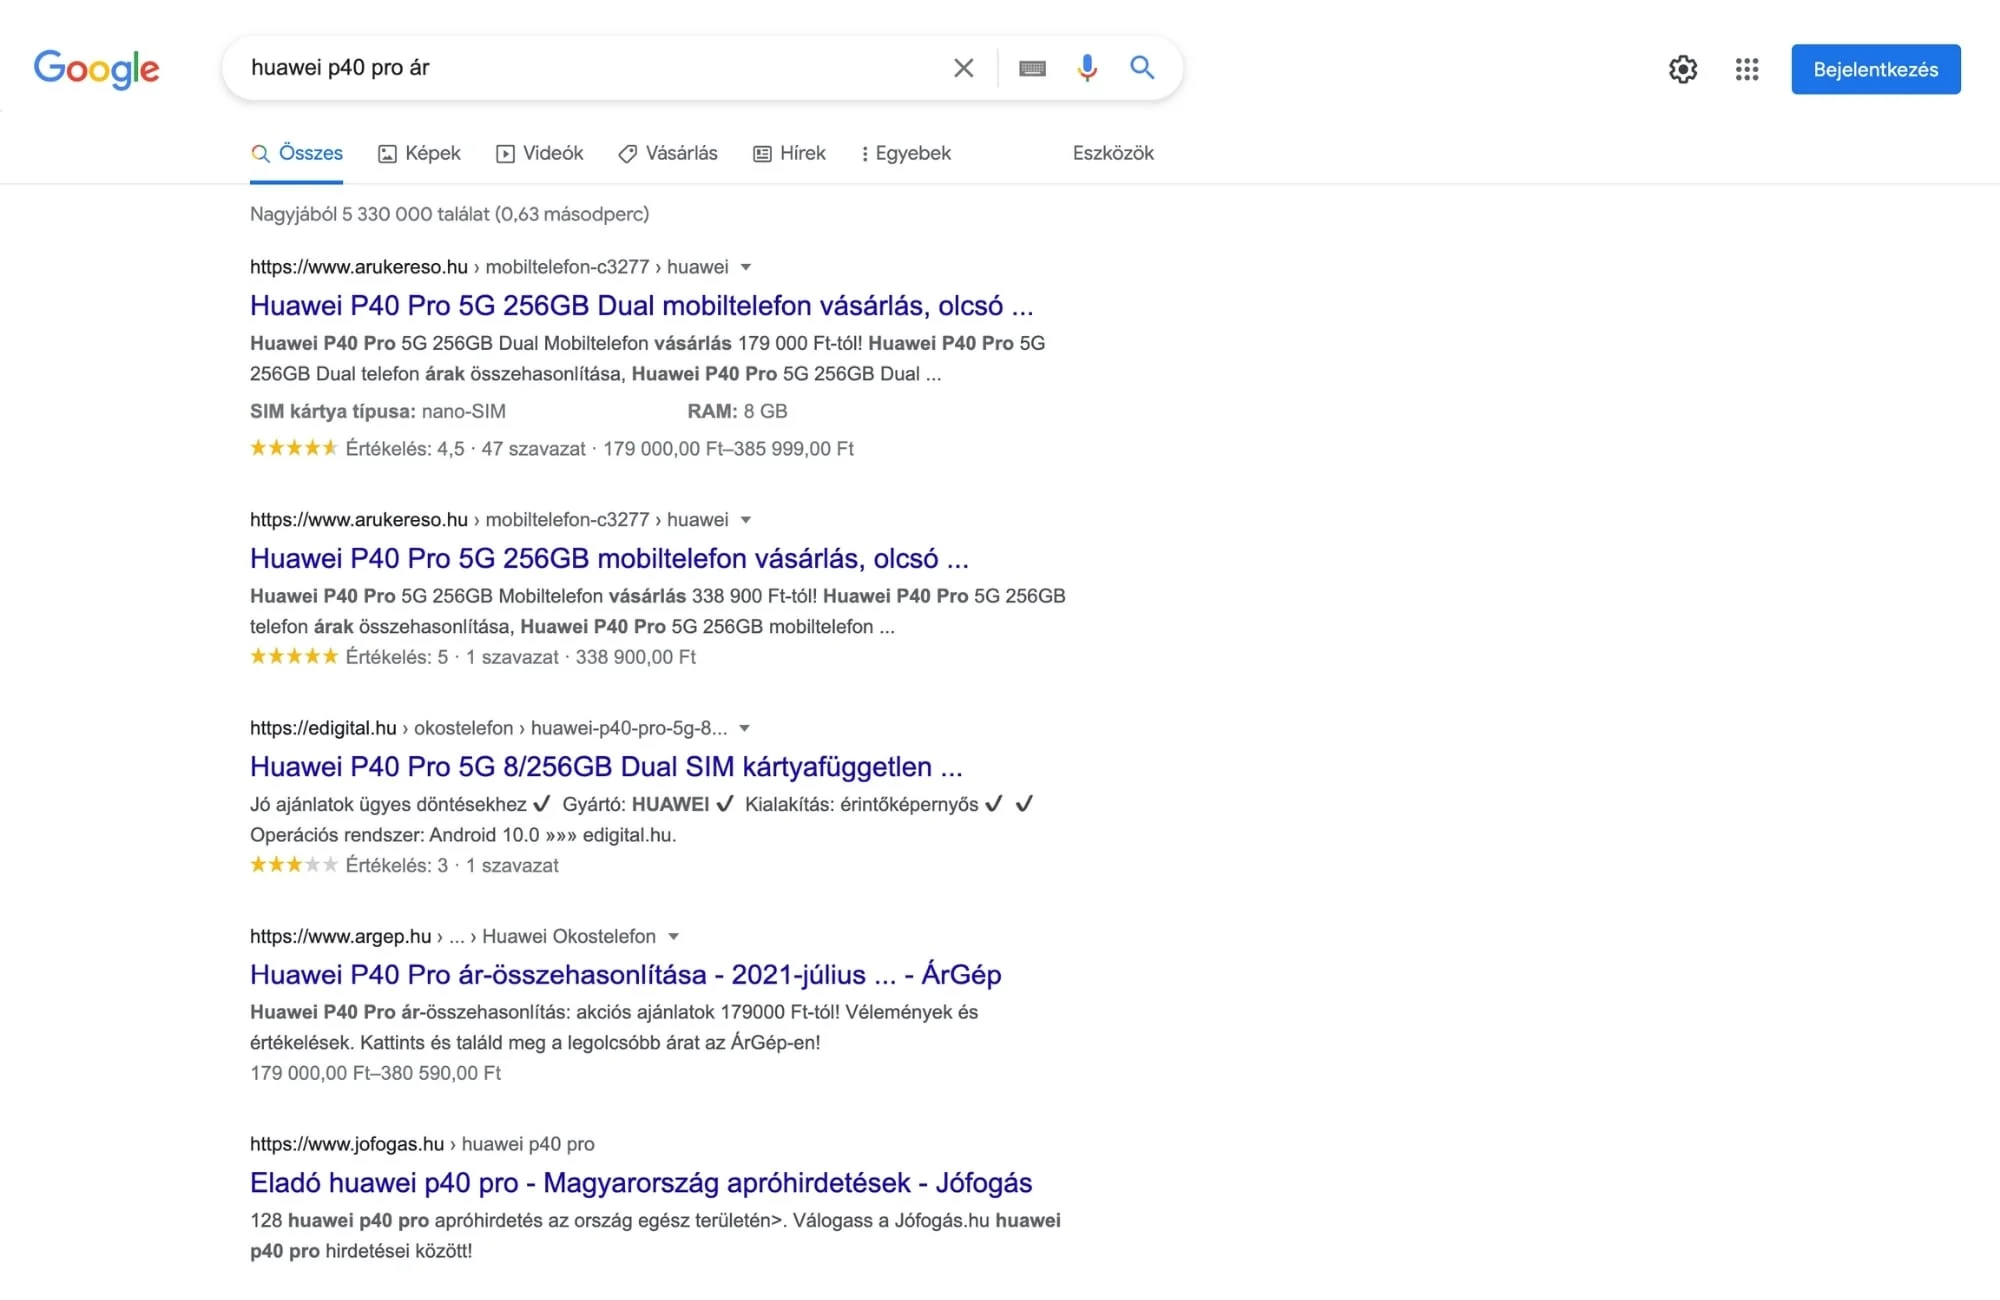Open the on-screen keyboard input tool

tap(1032, 68)
